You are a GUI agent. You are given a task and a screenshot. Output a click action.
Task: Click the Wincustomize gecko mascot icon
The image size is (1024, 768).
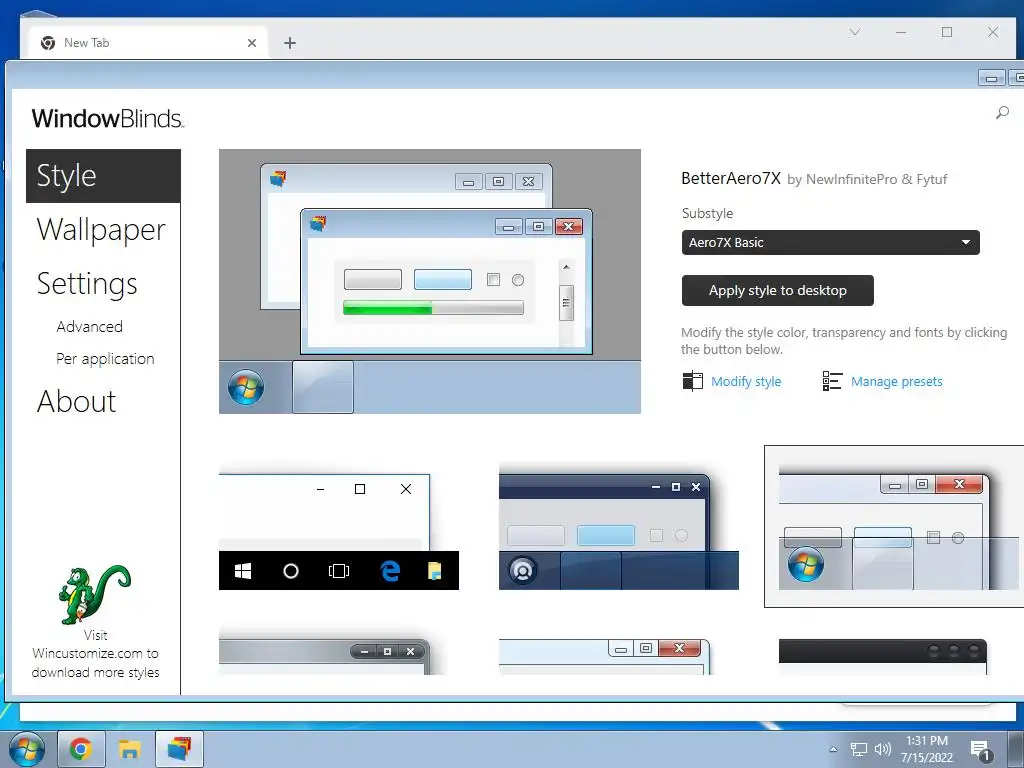[x=94, y=594]
